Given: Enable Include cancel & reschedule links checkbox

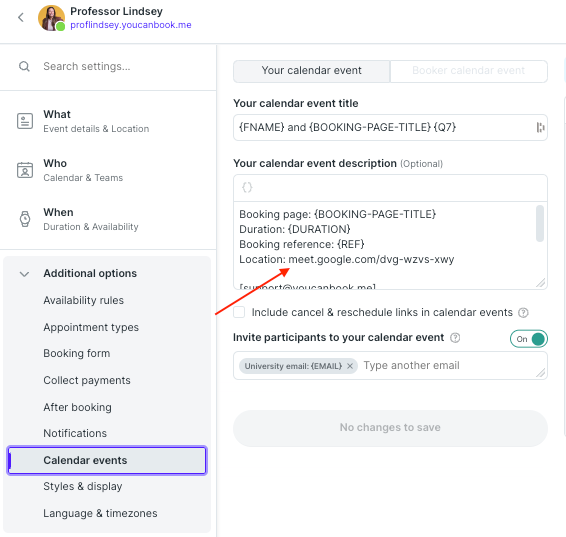Looking at the screenshot, I should click(x=239, y=312).
